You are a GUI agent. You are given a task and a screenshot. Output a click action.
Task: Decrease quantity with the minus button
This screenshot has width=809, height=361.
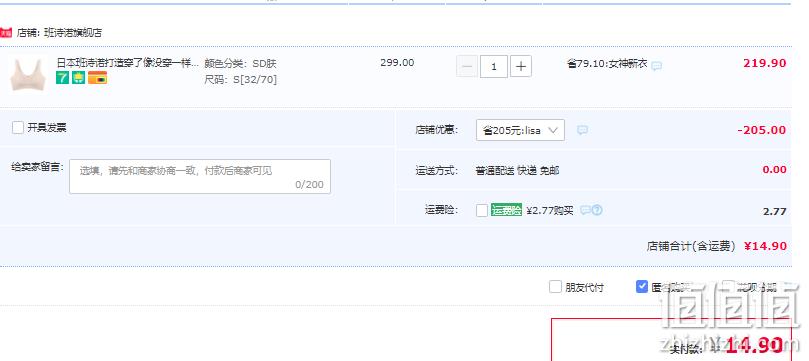(x=467, y=67)
